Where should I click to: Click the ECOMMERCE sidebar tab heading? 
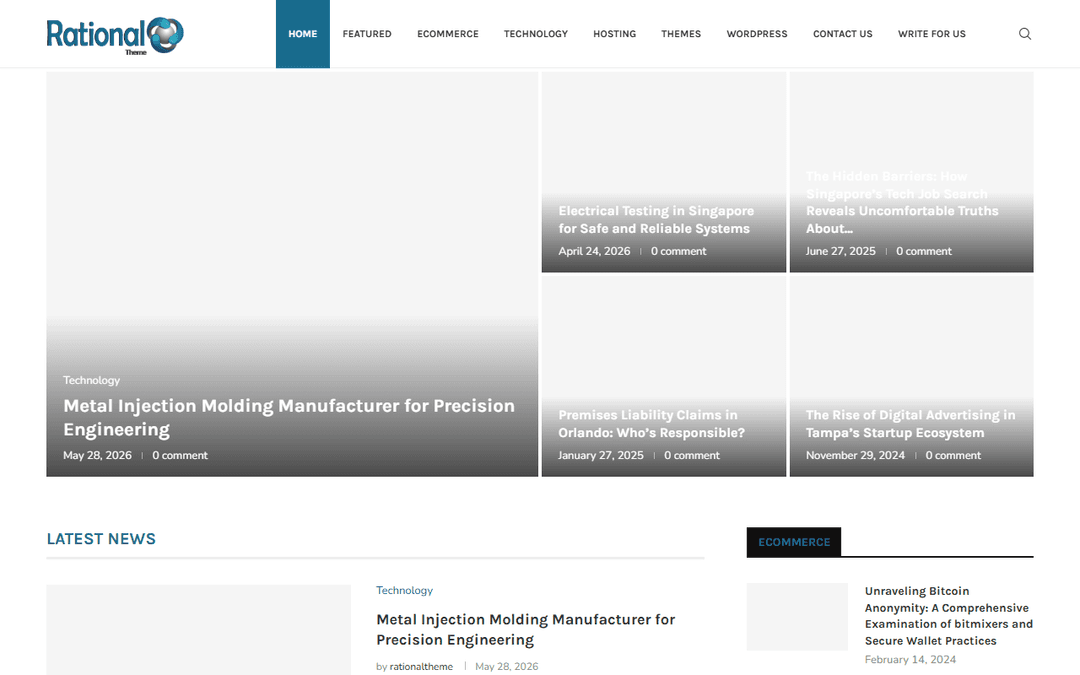(x=794, y=542)
